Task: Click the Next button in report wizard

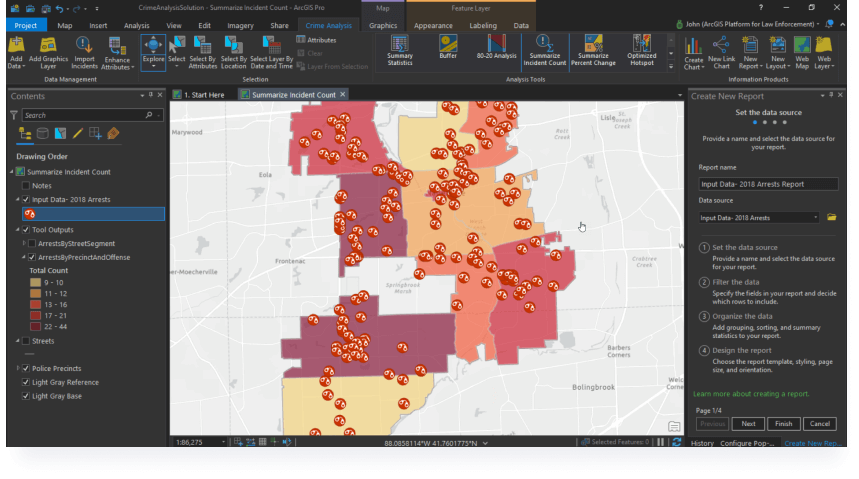Action: [x=748, y=424]
